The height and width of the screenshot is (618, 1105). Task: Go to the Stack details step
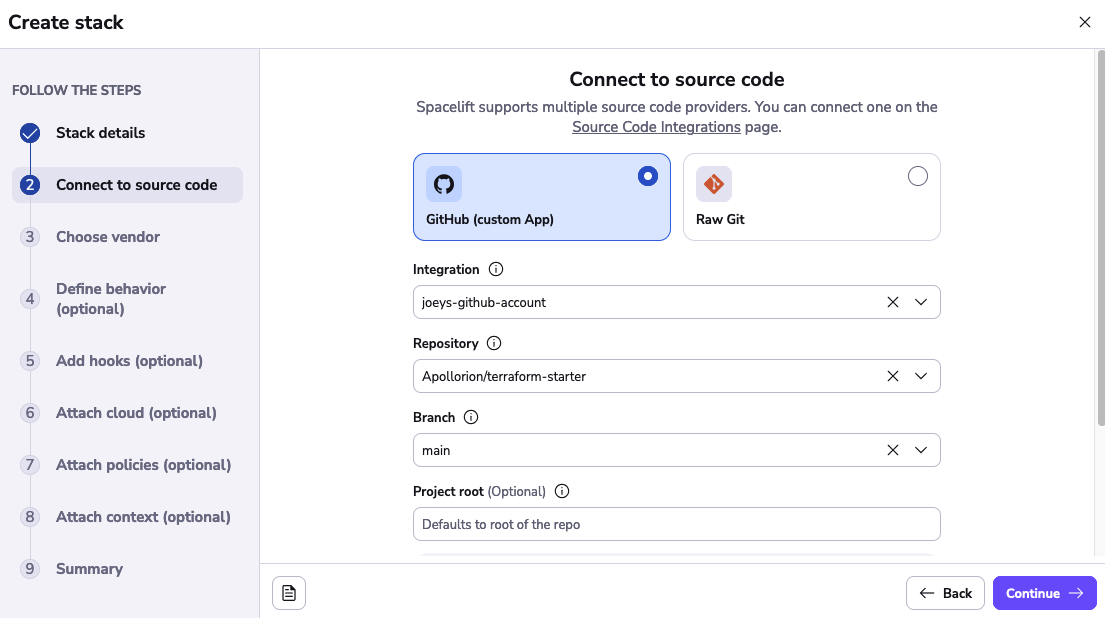[100, 133]
